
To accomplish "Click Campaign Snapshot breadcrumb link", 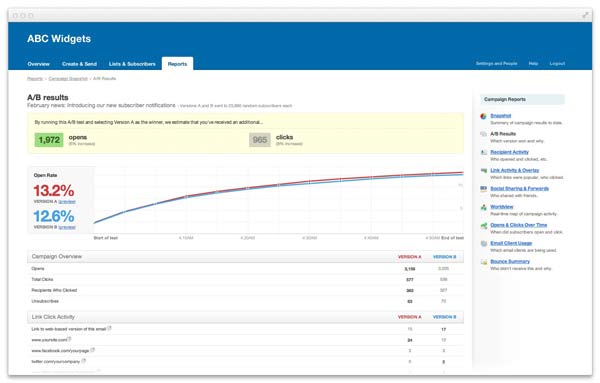I will click(x=68, y=78).
